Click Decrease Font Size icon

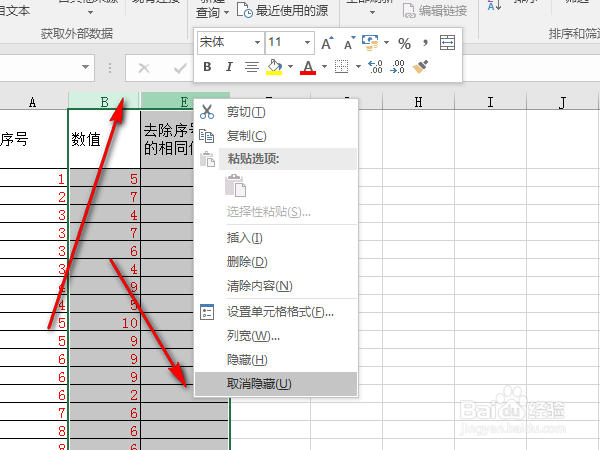[350, 43]
